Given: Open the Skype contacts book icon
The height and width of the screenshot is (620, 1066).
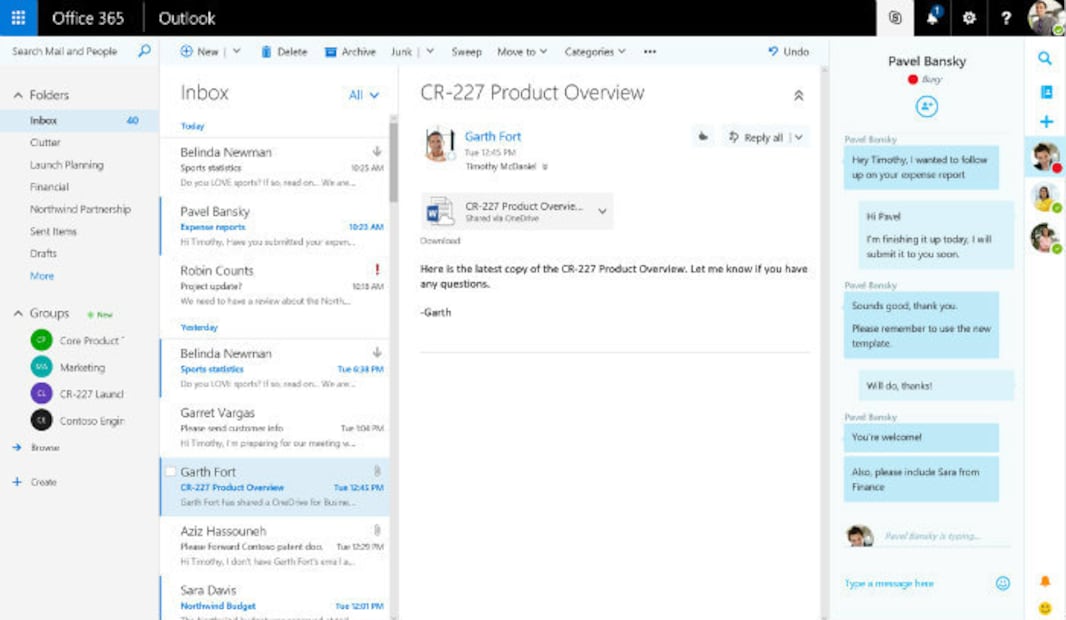Looking at the screenshot, I should [1046, 92].
